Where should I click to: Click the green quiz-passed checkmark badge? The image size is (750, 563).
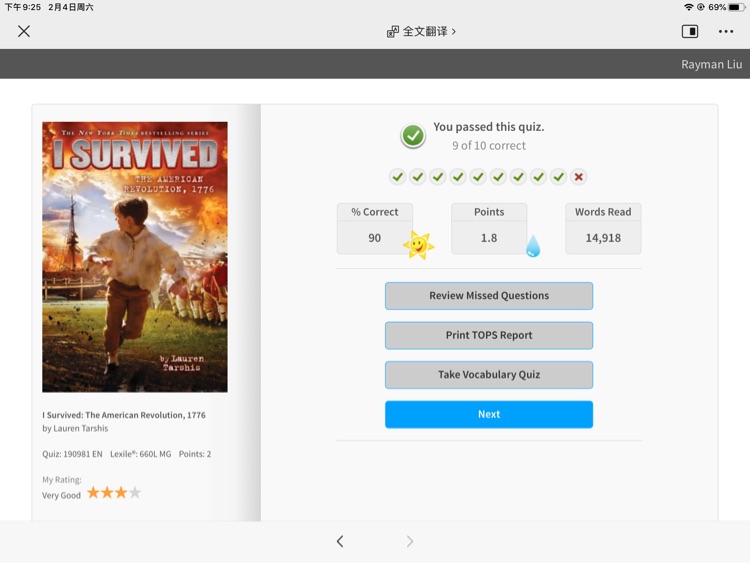(413, 136)
